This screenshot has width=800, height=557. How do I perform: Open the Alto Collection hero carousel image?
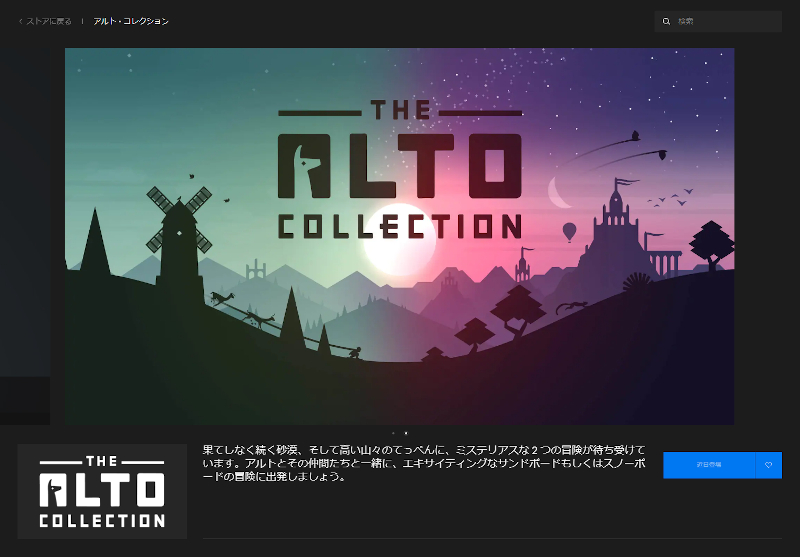399,236
